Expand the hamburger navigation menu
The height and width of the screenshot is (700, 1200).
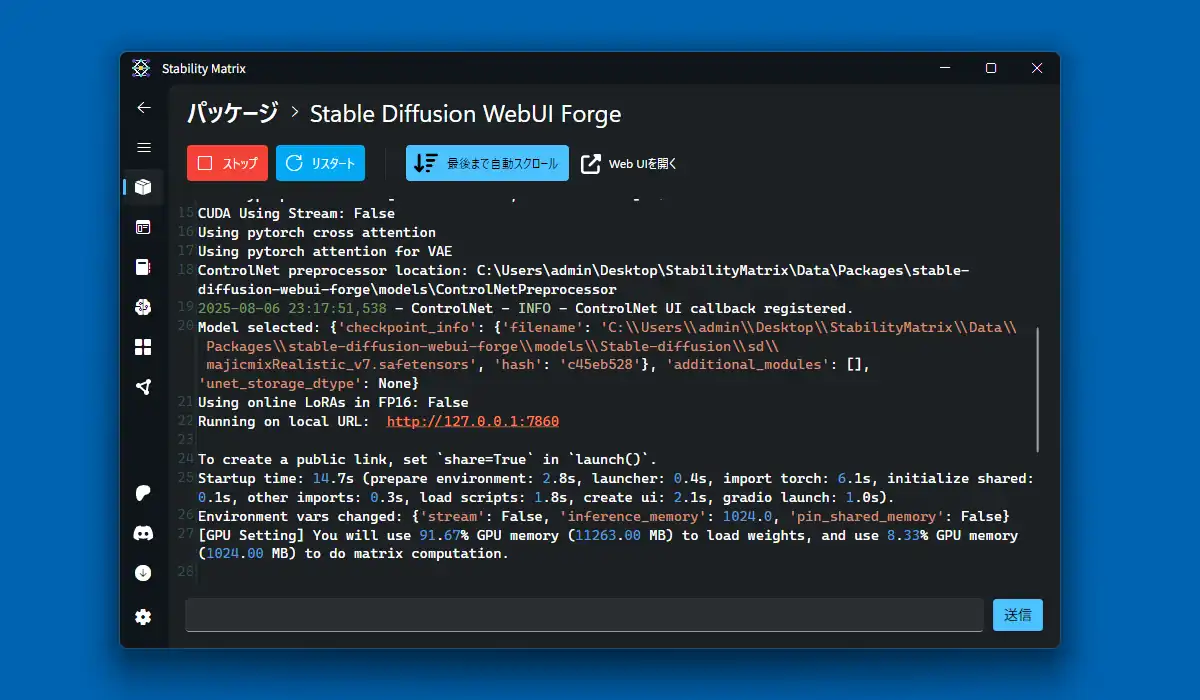point(144,148)
